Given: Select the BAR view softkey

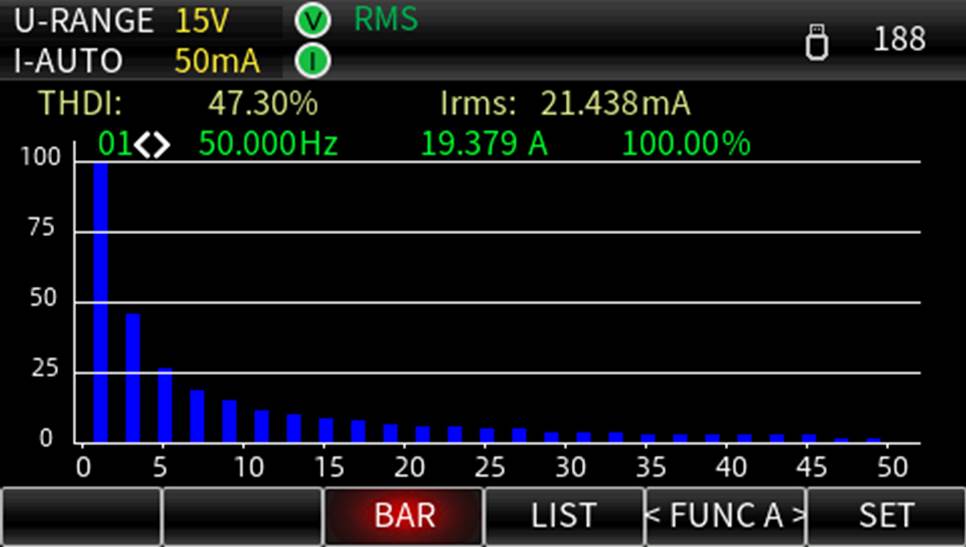Looking at the screenshot, I should pyautogui.click(x=404, y=515).
